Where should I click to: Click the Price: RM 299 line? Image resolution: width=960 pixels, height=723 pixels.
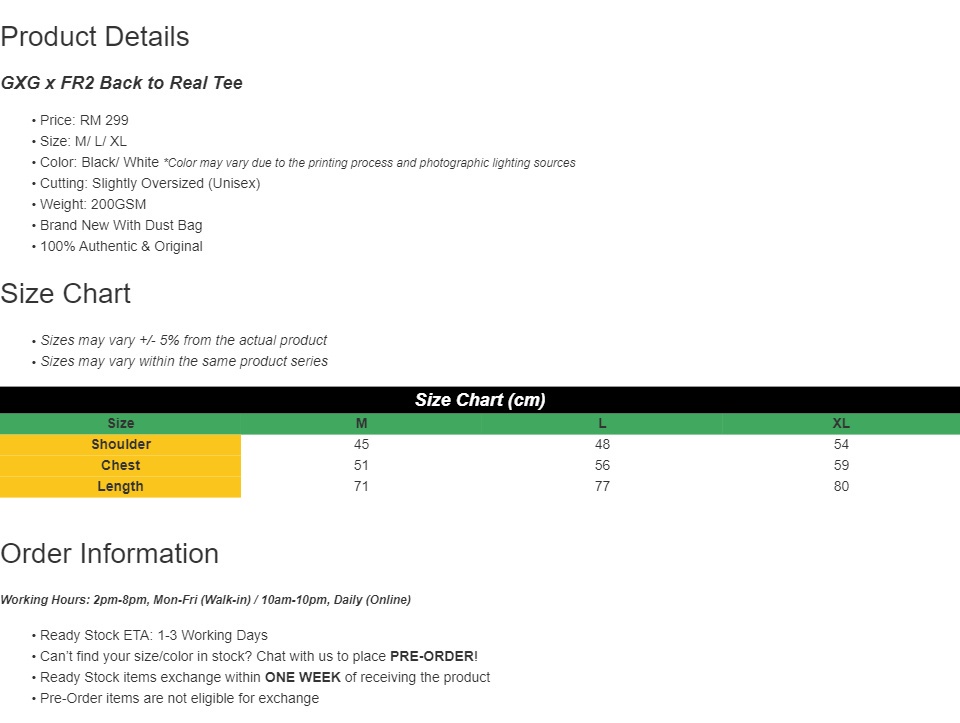(84, 120)
